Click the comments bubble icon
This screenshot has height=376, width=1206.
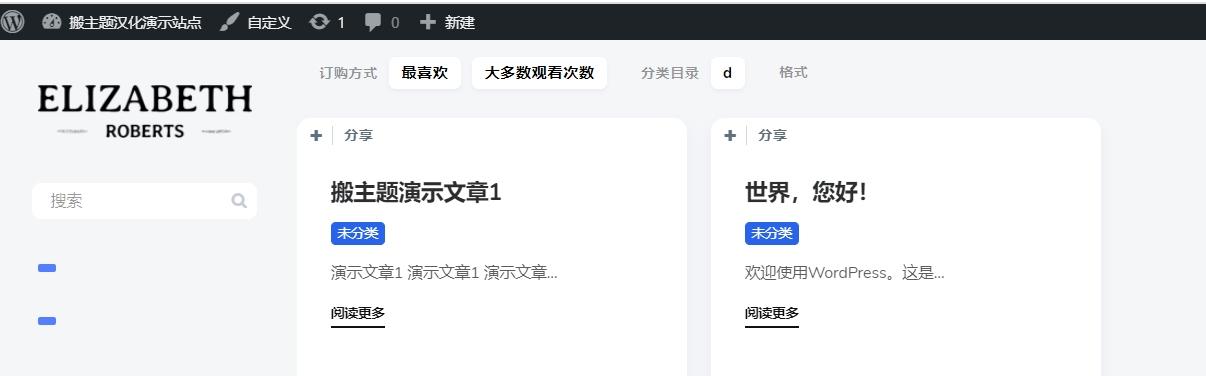click(x=373, y=22)
